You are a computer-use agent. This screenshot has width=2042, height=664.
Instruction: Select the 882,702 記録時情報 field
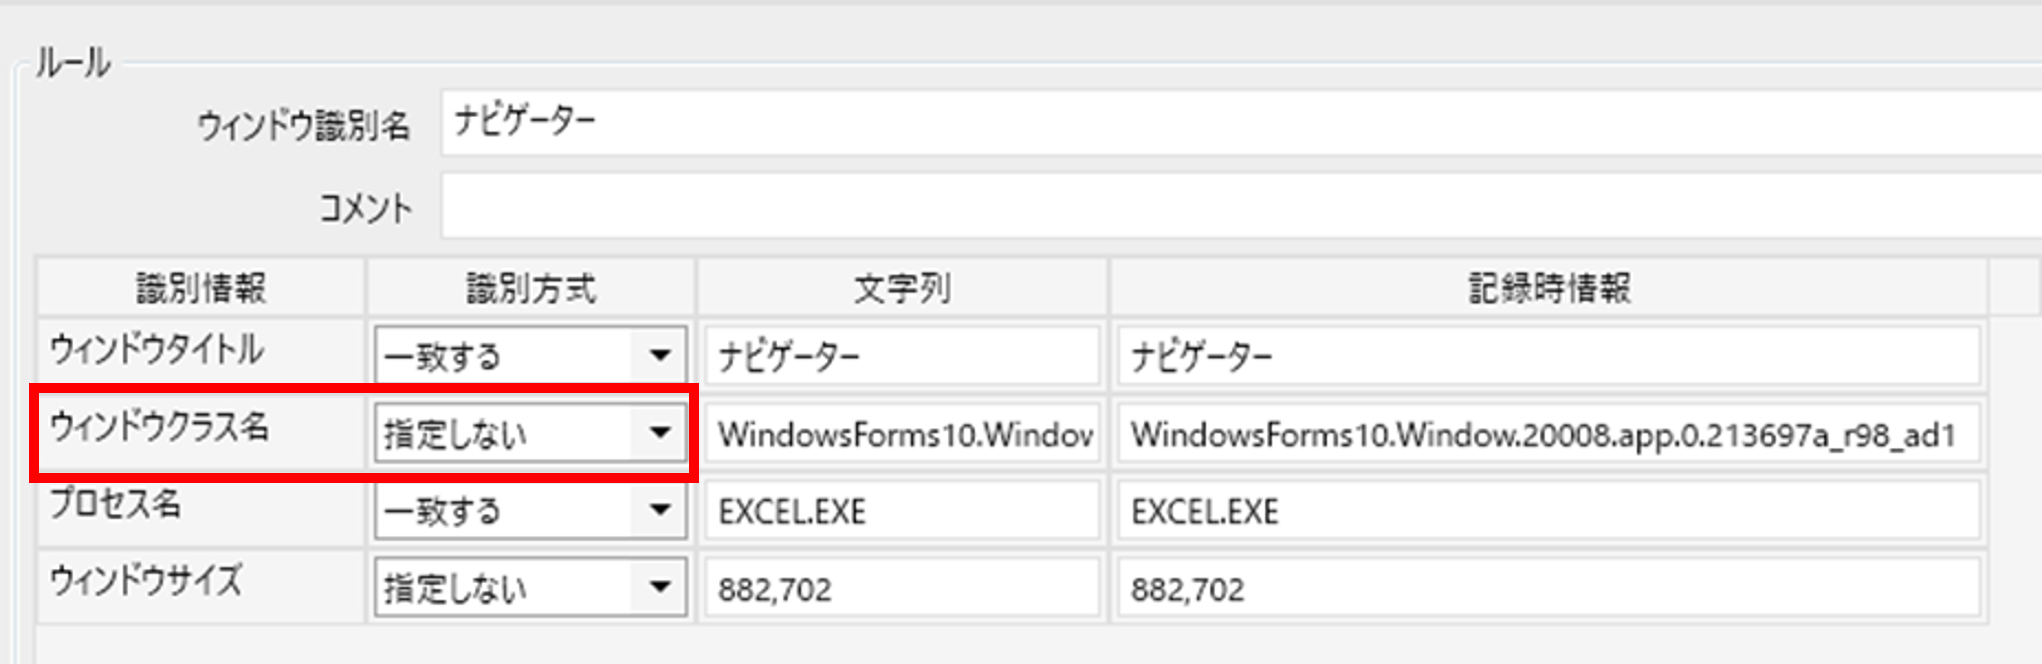point(1547,589)
